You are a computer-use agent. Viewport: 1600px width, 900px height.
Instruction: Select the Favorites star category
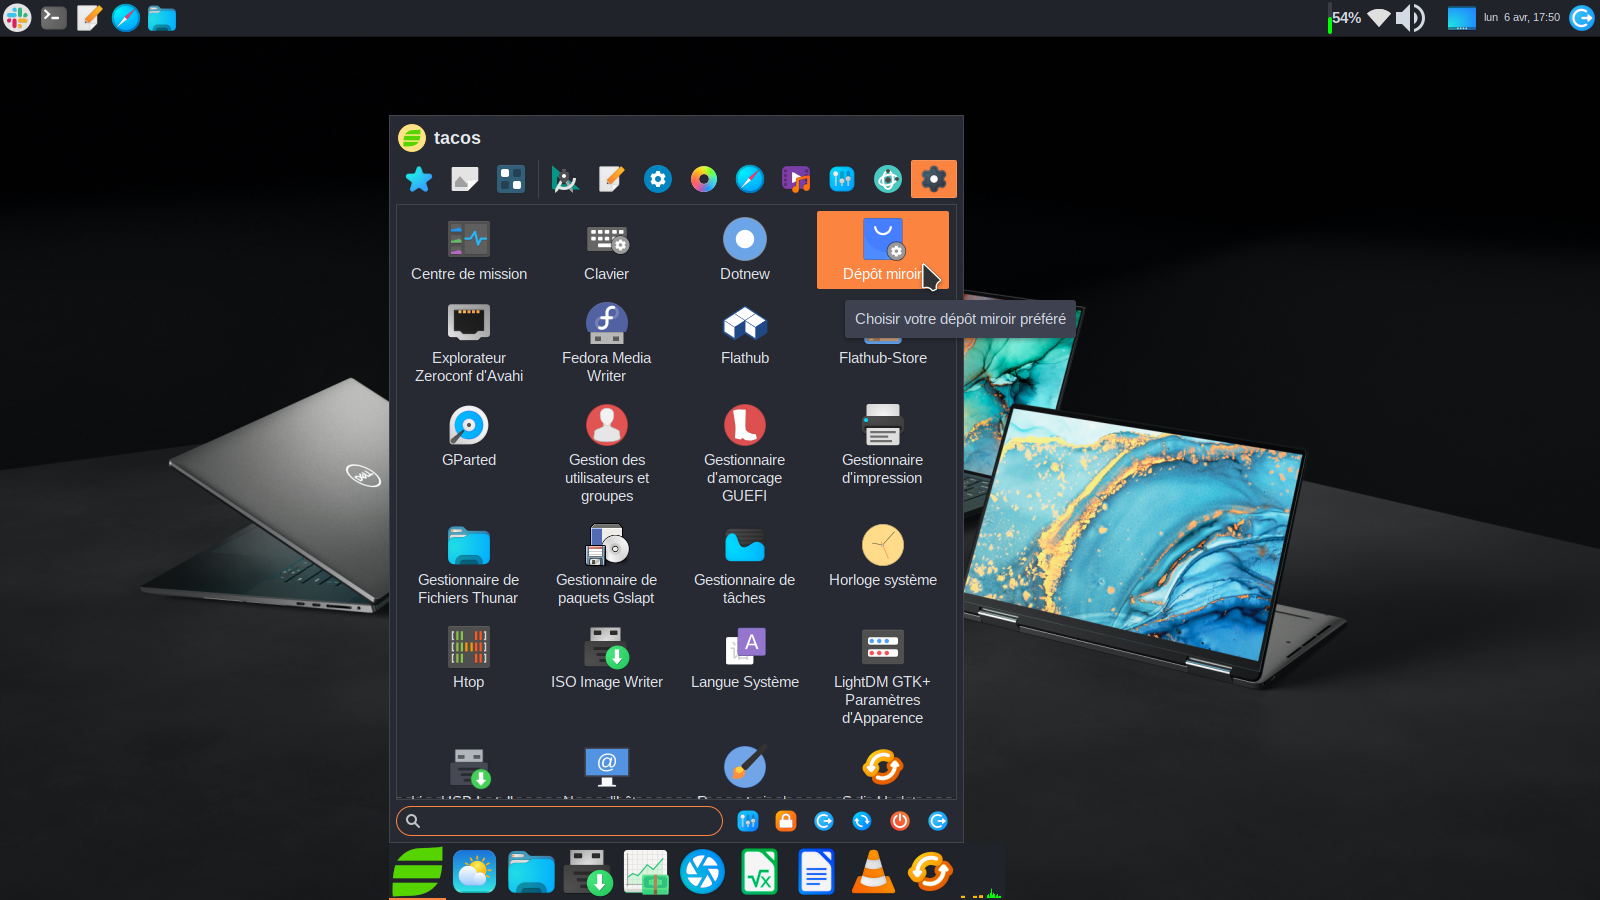point(419,179)
